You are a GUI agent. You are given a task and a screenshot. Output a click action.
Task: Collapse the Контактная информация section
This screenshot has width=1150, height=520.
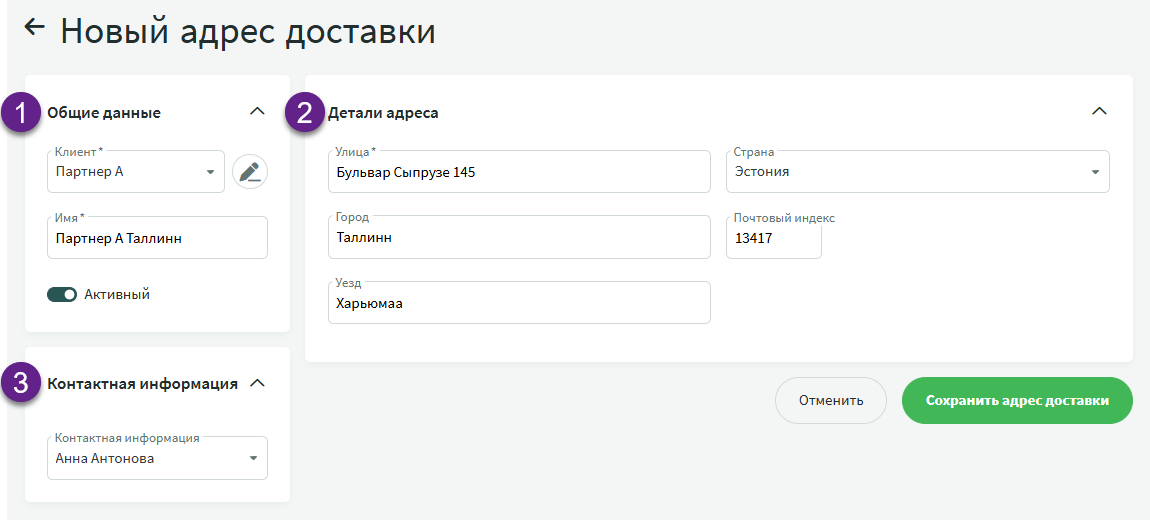257,383
